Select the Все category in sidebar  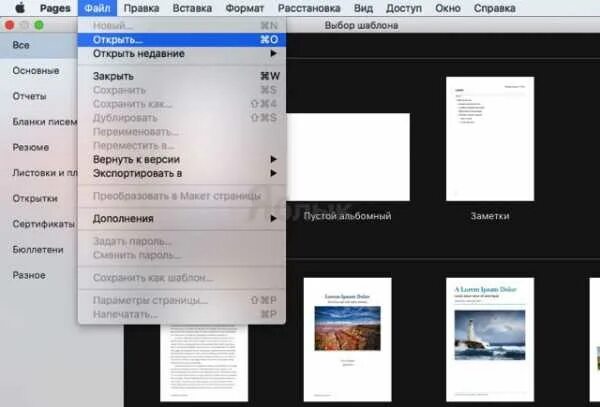pos(39,45)
